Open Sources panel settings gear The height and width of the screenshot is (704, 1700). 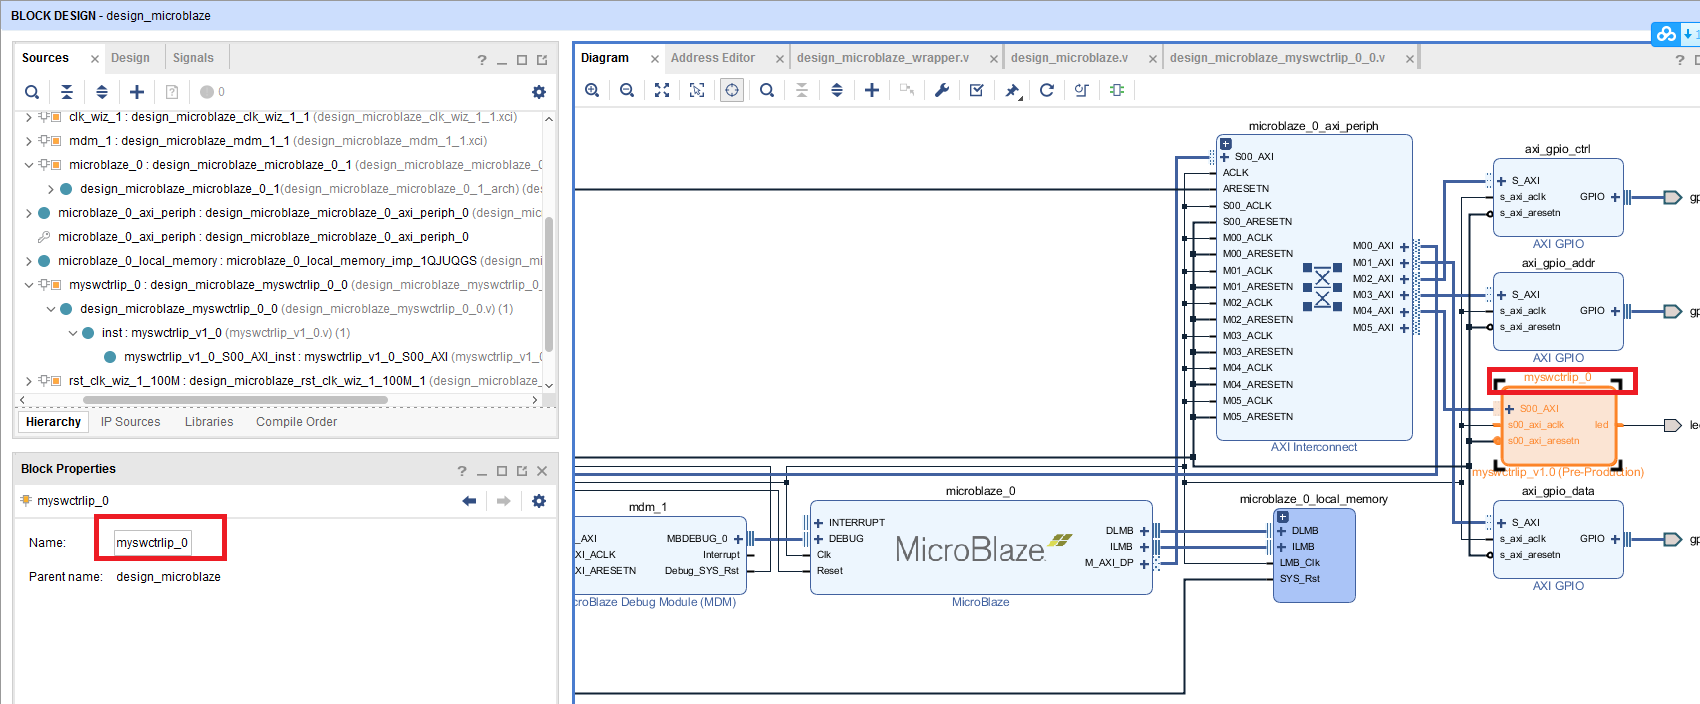tap(539, 92)
